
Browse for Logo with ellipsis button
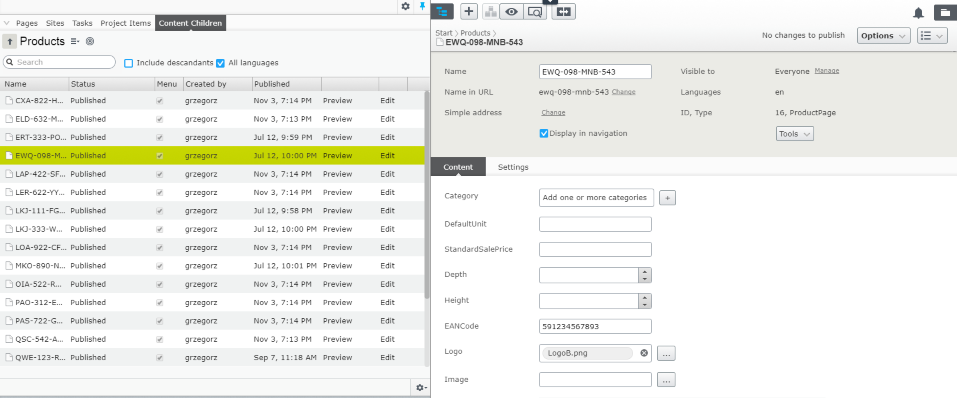pyautogui.click(x=666, y=353)
